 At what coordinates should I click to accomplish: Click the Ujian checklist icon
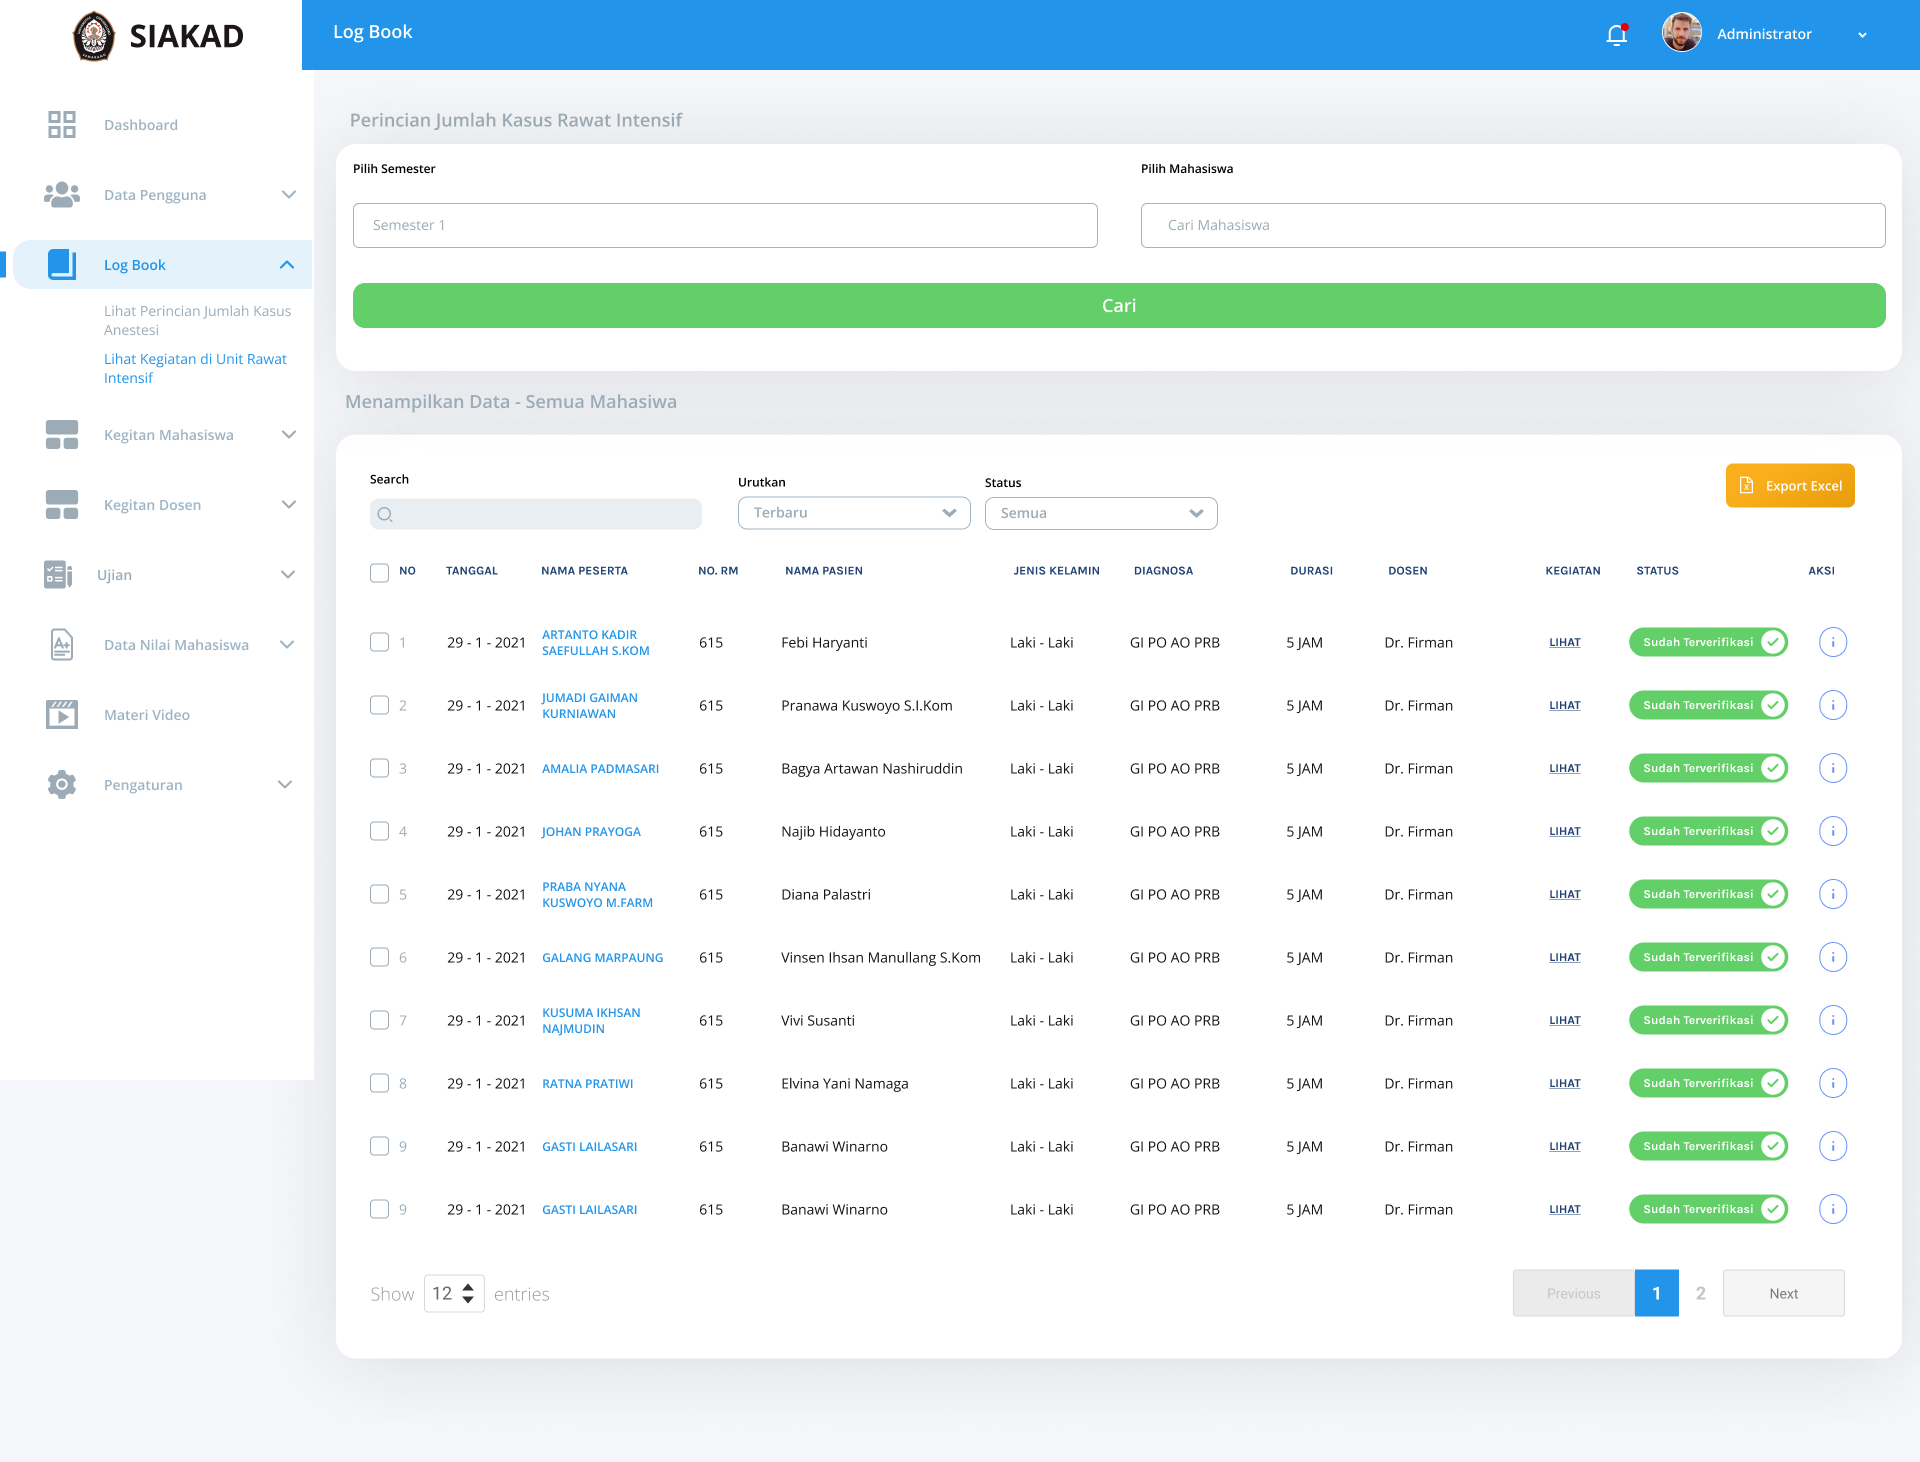[58, 575]
